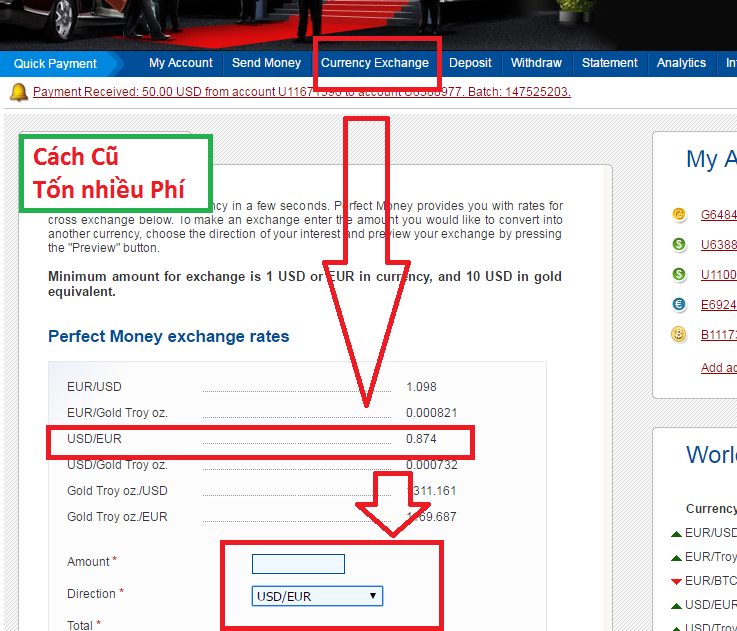This screenshot has width=737, height=631.
Task: Click the Gold Troy oz./EUR rate row label
Action: [x=117, y=517]
